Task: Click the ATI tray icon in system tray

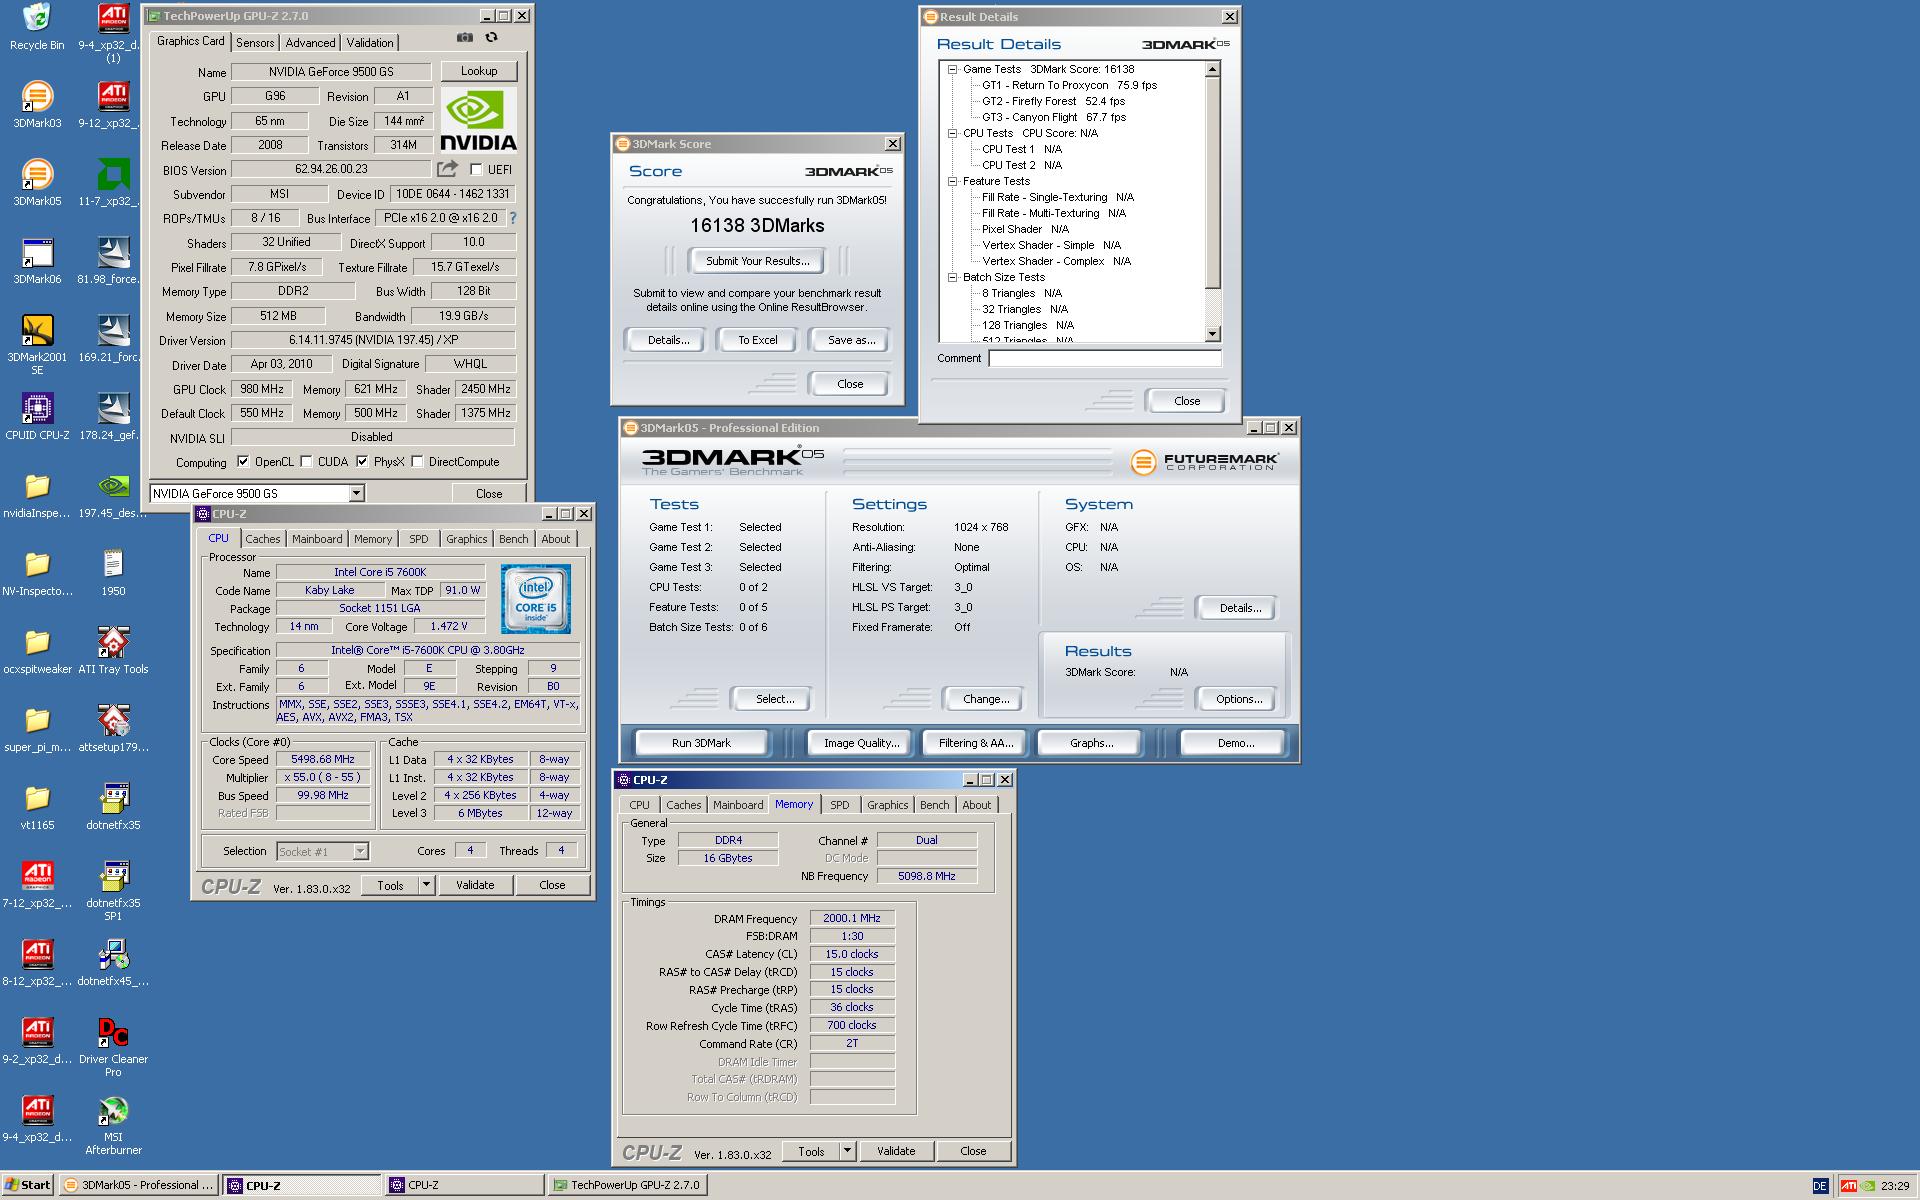Action: pyautogui.click(x=1848, y=1186)
